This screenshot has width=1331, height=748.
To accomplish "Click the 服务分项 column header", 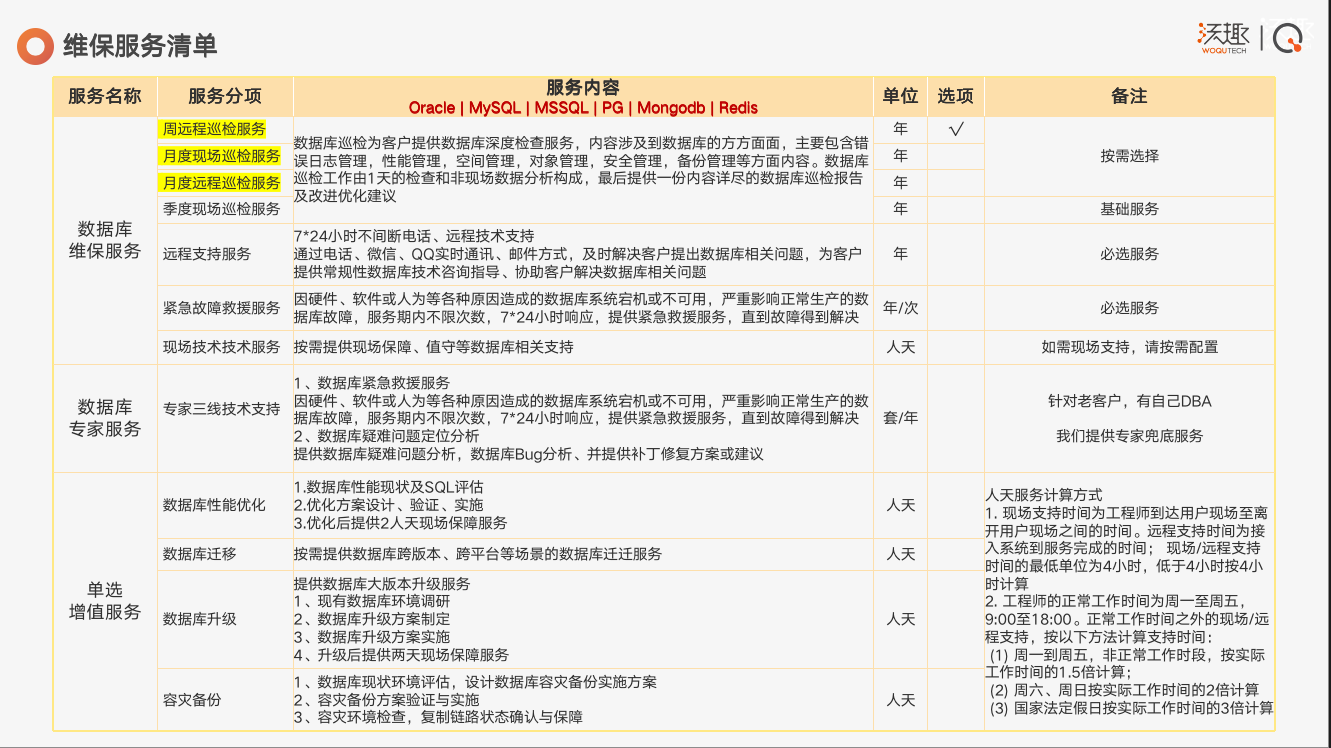I will pyautogui.click(x=225, y=96).
